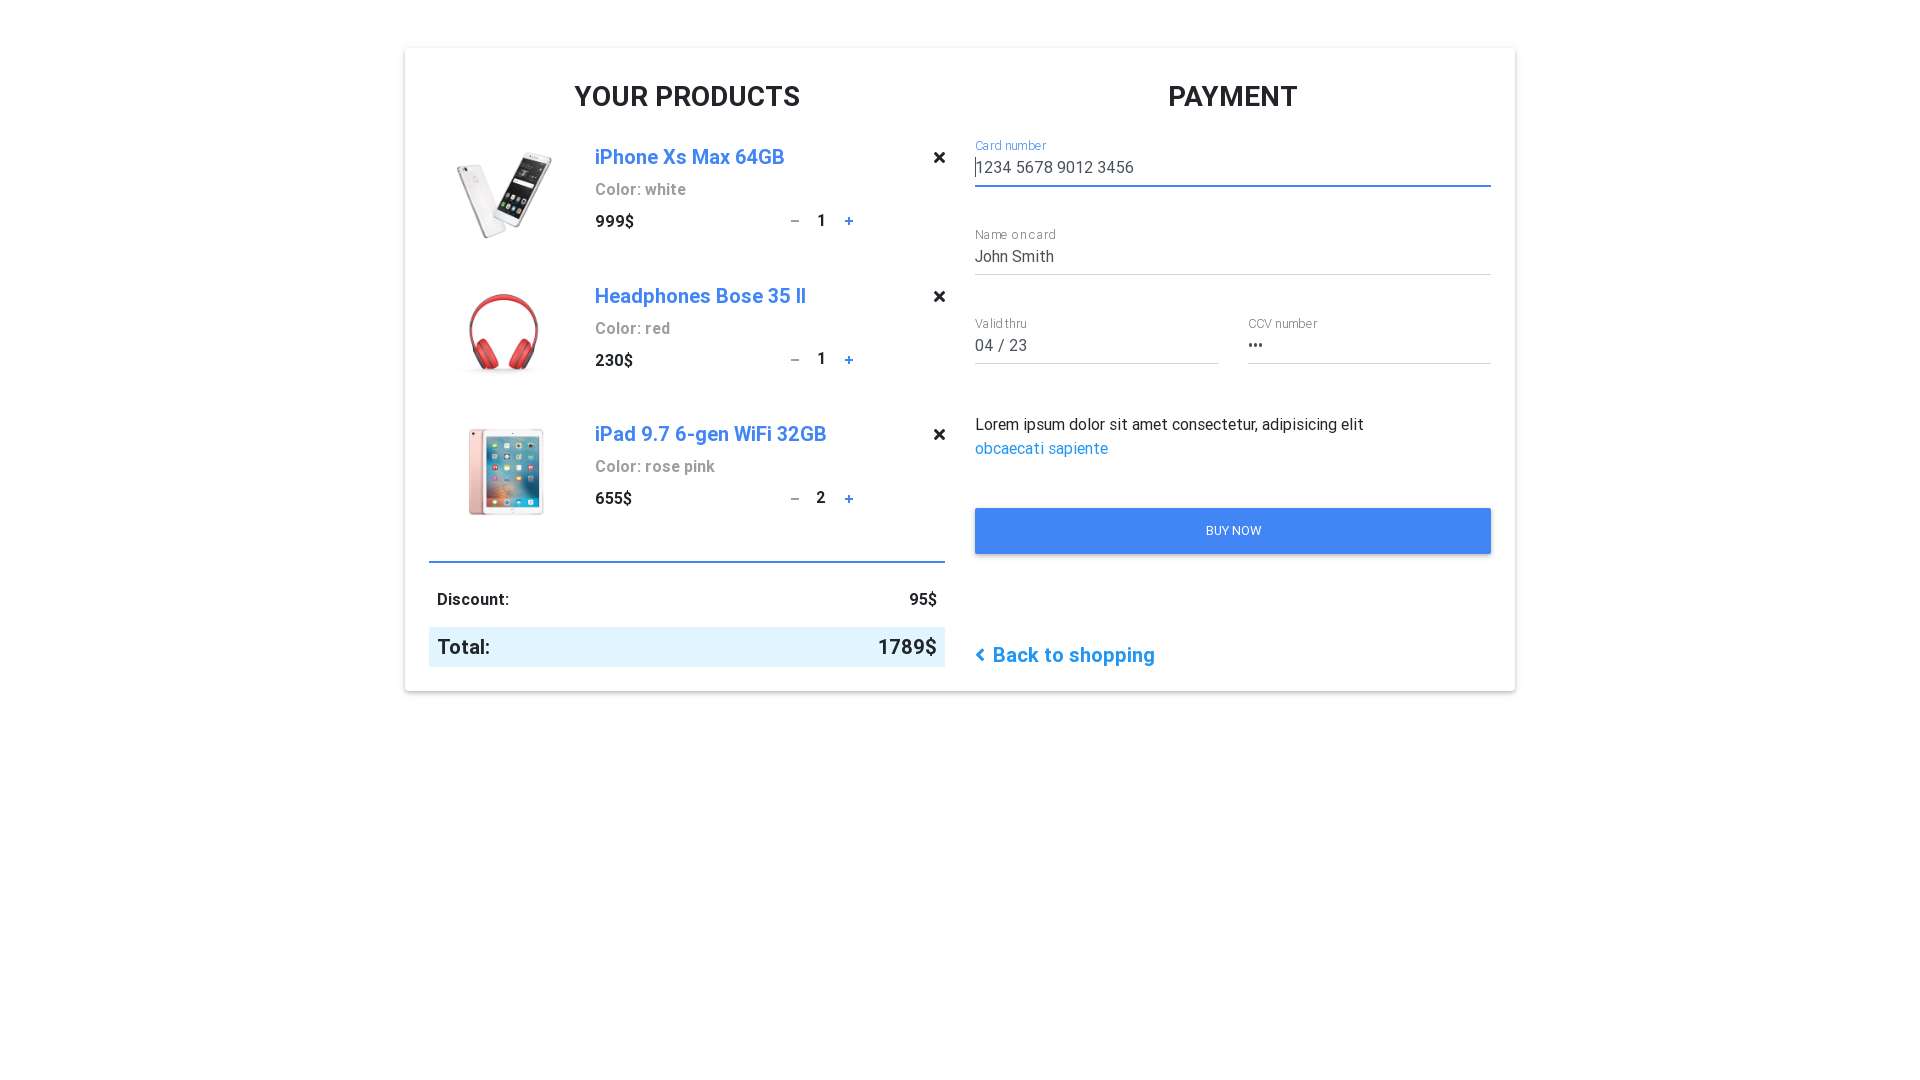Click the BUY NOW button
This screenshot has height=1080, width=1920.
click(x=1232, y=531)
